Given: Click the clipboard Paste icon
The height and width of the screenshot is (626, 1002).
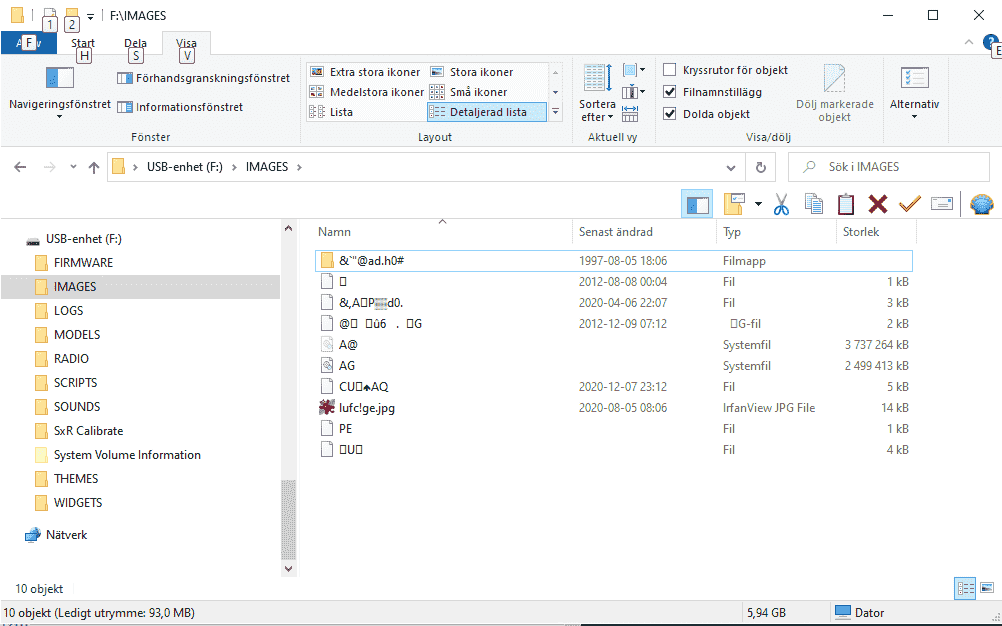Looking at the screenshot, I should click(x=846, y=205).
